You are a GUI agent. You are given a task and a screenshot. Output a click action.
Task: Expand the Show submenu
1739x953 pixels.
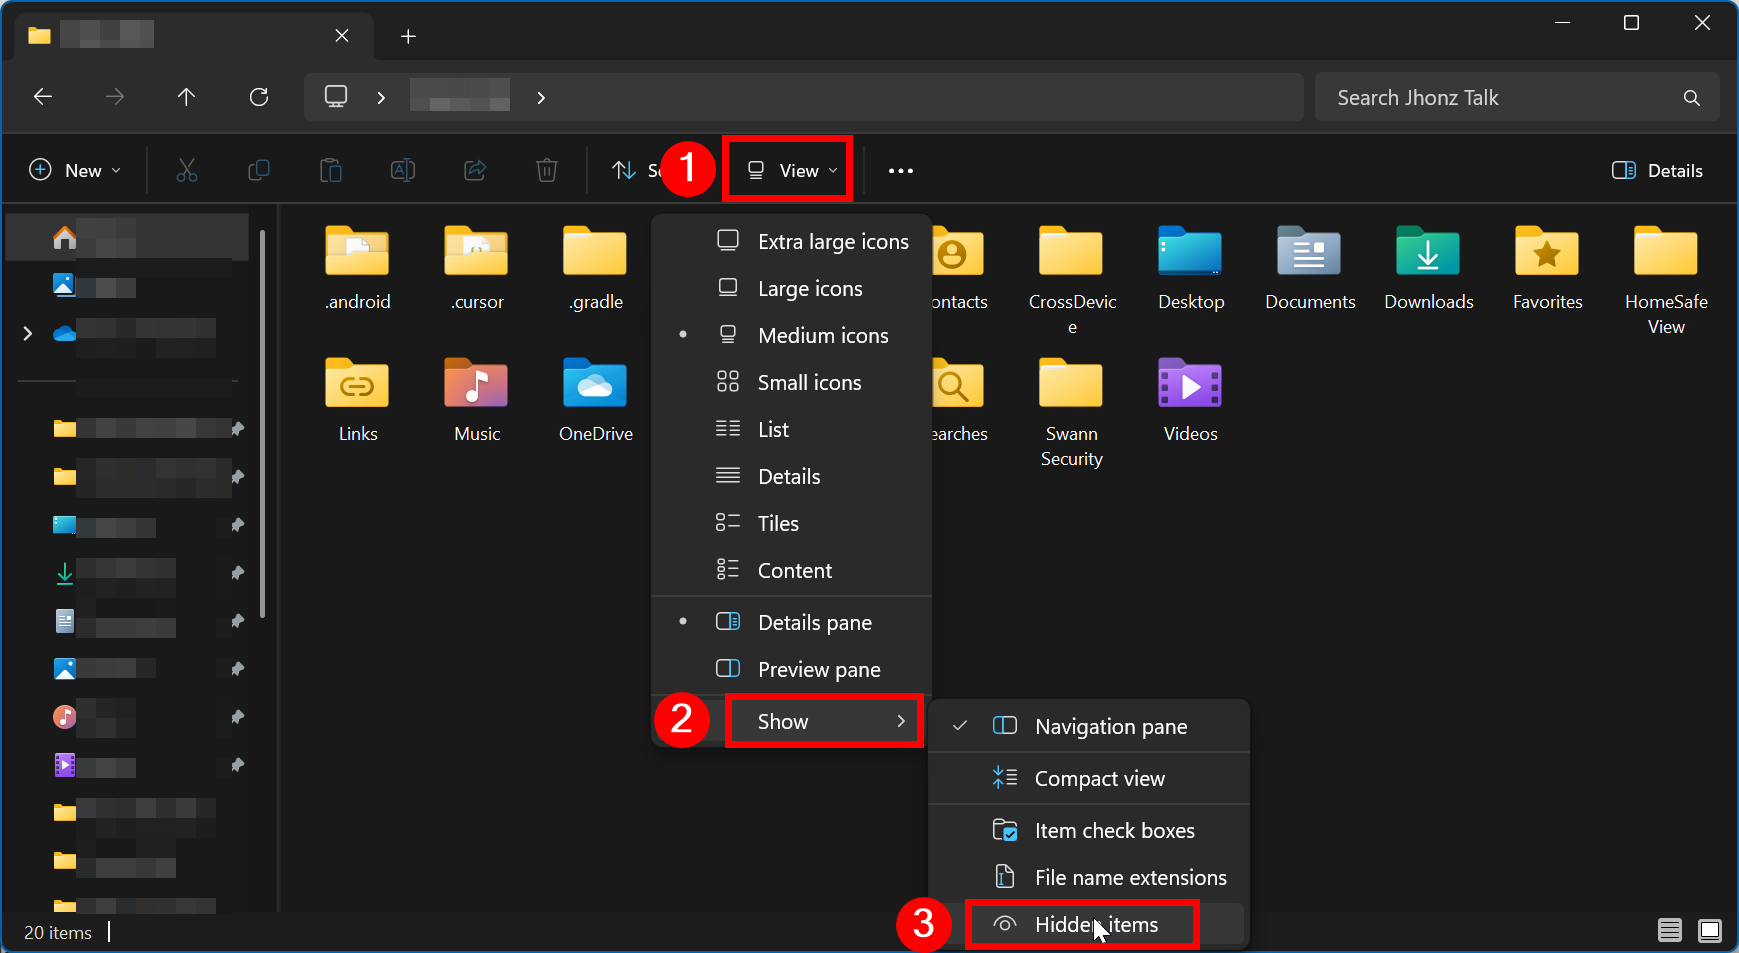(823, 722)
